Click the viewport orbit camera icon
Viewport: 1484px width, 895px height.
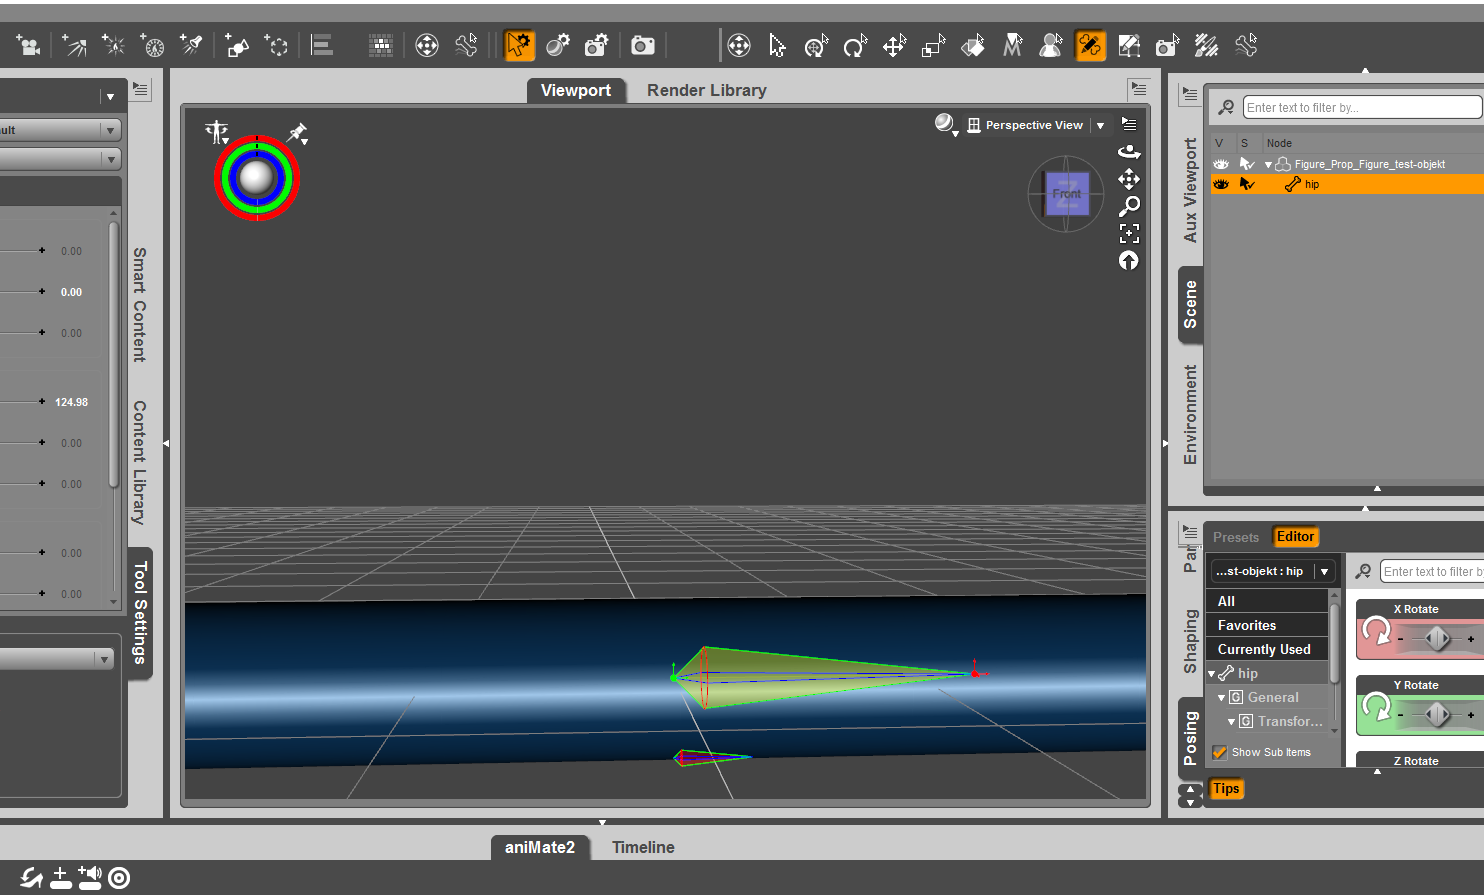point(1129,151)
